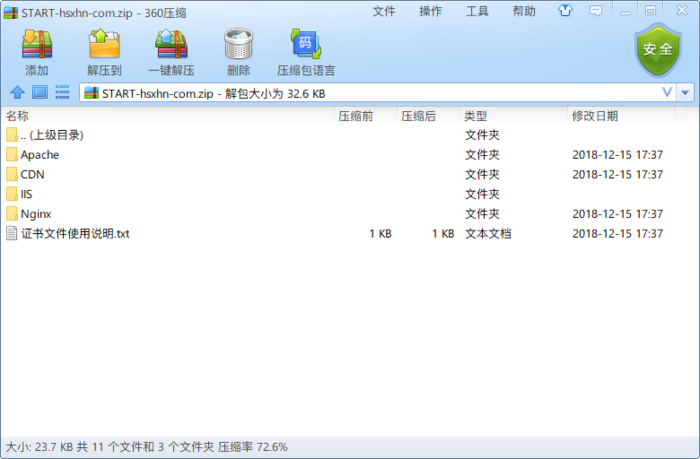Open the 文件 menu
This screenshot has height=459, width=700.
pos(384,11)
